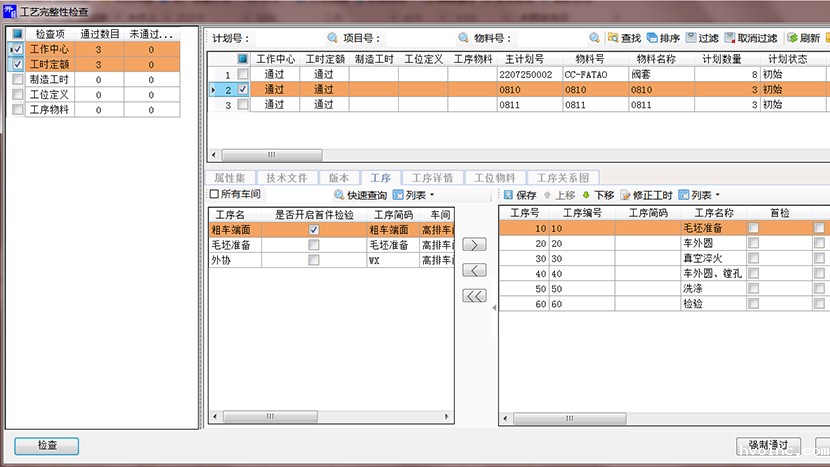Click the 下移 move down icon
This screenshot has width=830, height=467.
click(x=586, y=195)
